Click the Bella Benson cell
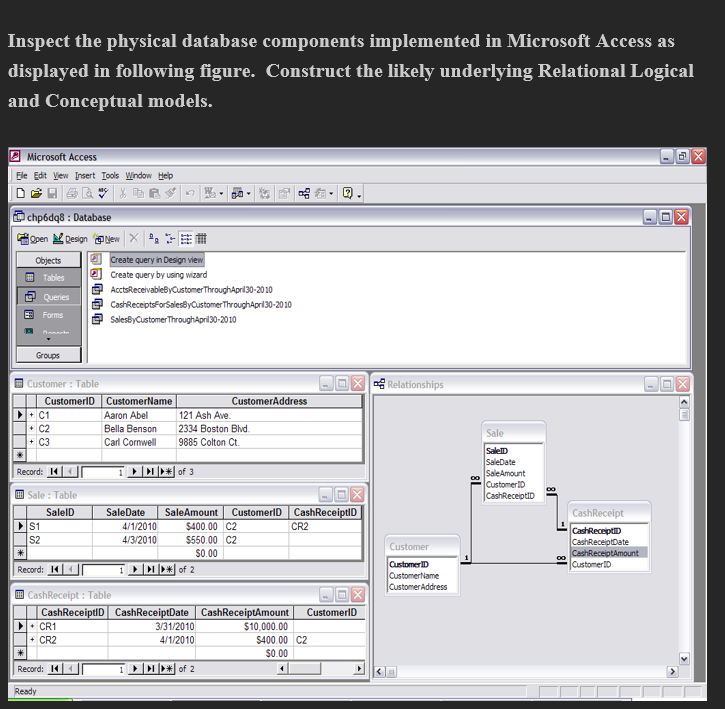Image resolution: width=725 pixels, height=709 pixels. pyautogui.click(x=139, y=428)
